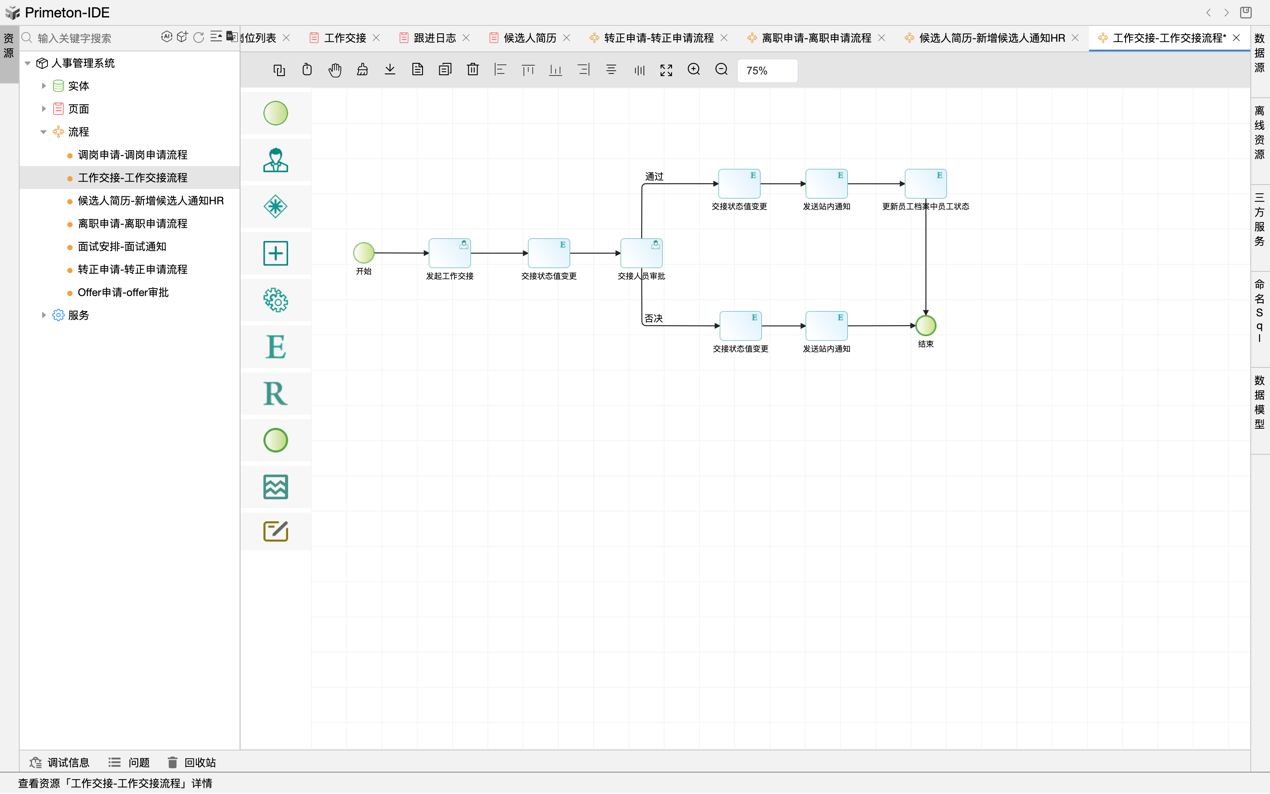Image resolution: width=1270 pixels, height=794 pixels.
Task: Center-align nodes horizontally icon
Action: pos(611,70)
